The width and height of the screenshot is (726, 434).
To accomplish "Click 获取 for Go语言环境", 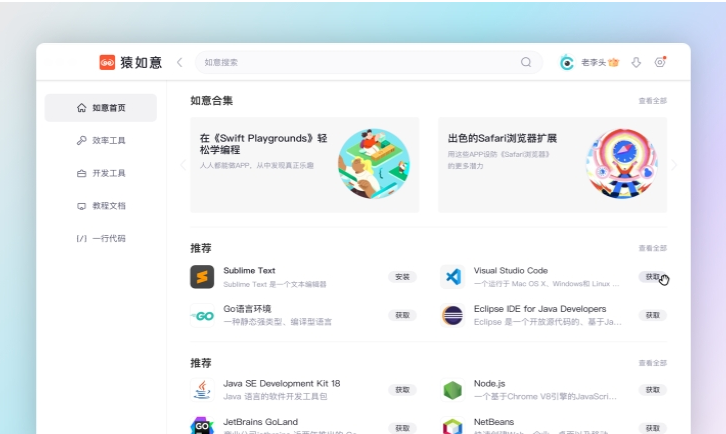I will [x=402, y=315].
